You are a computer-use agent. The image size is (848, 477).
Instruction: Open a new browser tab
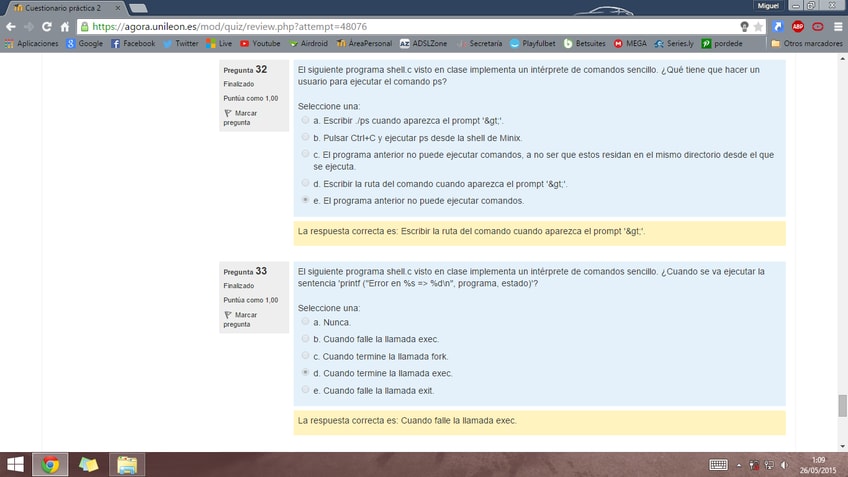pos(138,8)
